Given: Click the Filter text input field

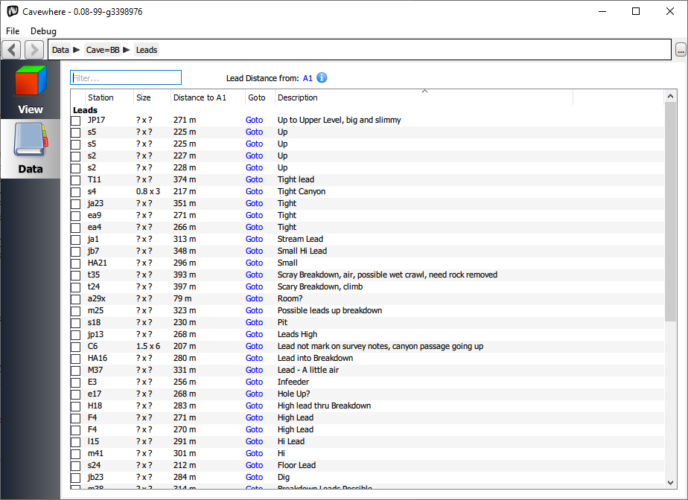Looking at the screenshot, I should coord(126,78).
